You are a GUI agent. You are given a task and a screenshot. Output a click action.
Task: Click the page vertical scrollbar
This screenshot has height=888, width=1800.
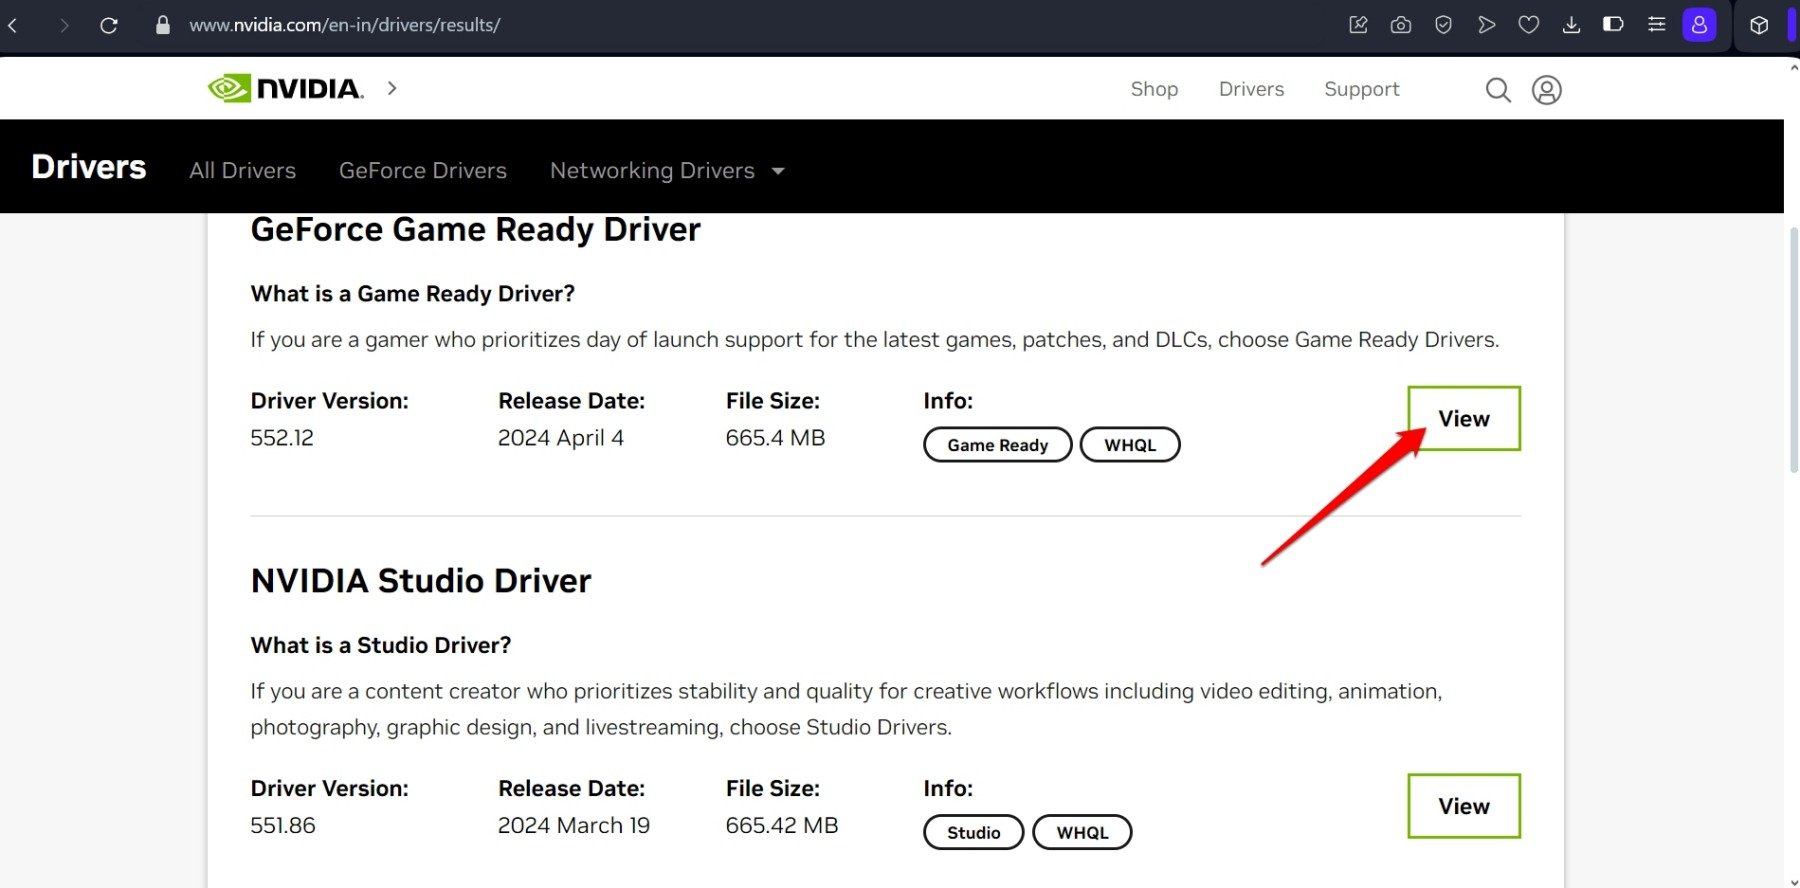click(1793, 350)
